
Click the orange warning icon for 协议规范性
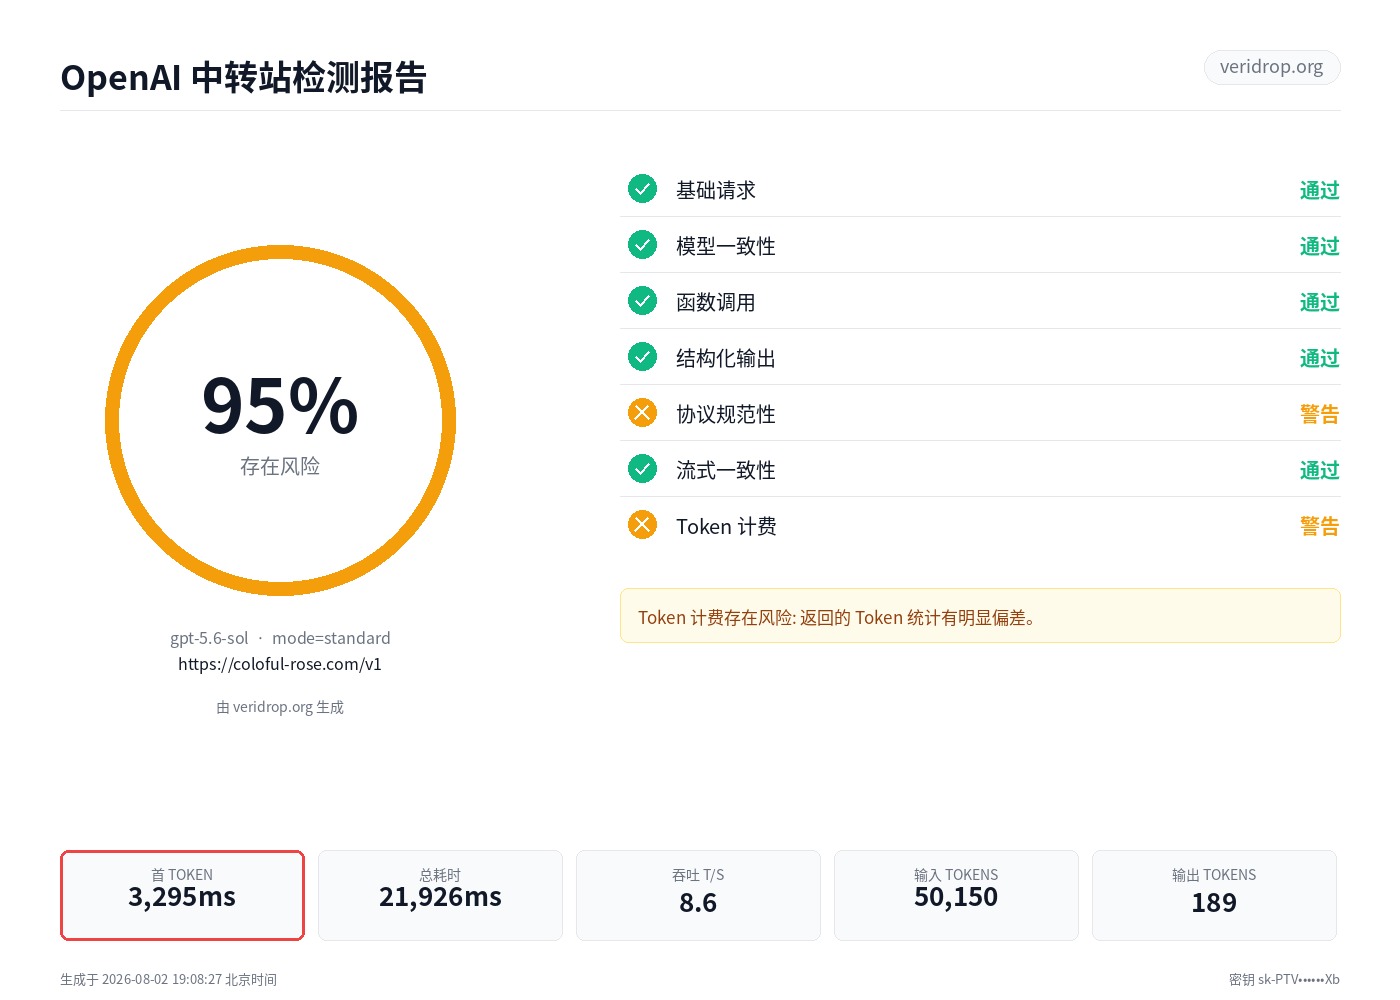(x=642, y=413)
